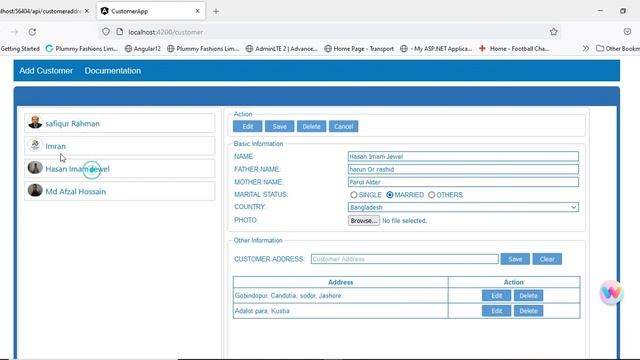
Task: Click the Father Name input field
Action: 463,169
